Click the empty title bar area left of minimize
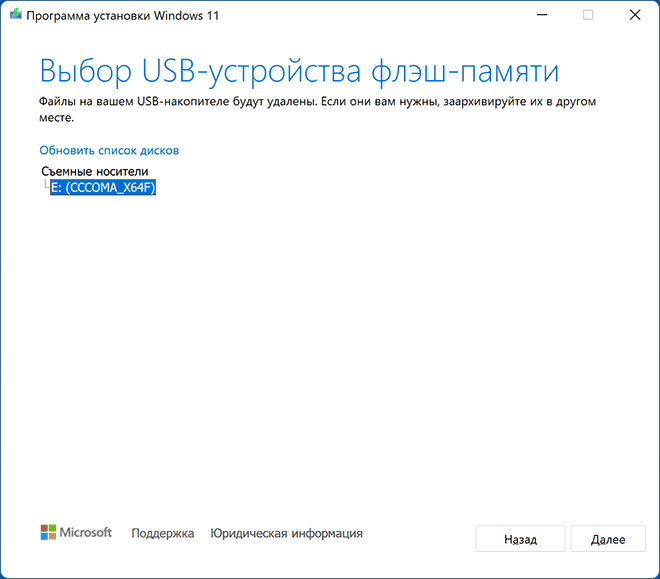The image size is (660, 579). [400, 15]
